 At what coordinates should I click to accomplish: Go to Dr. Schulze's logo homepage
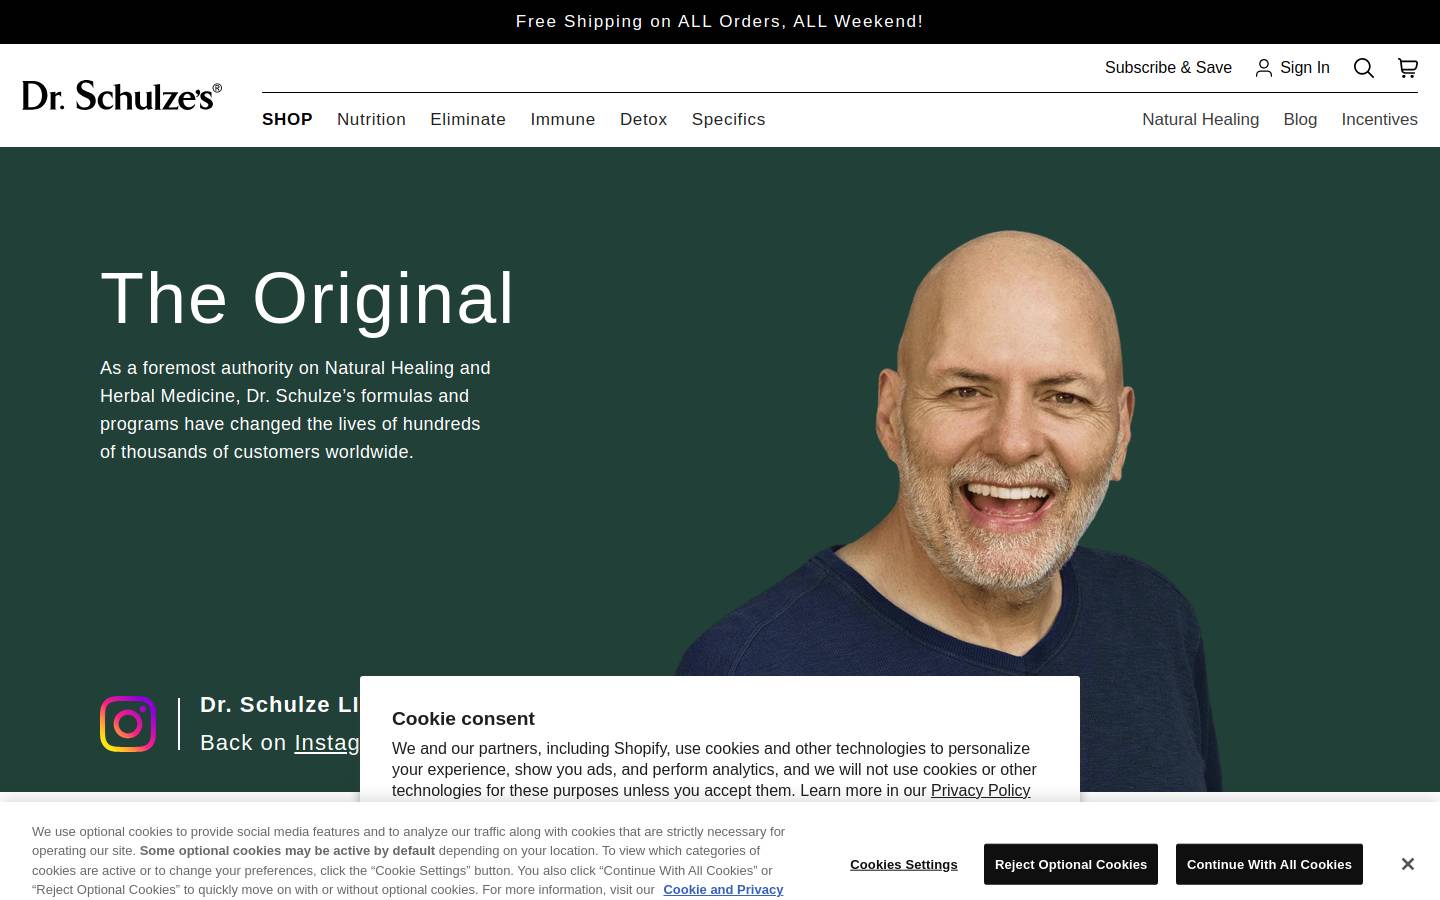coord(122,96)
